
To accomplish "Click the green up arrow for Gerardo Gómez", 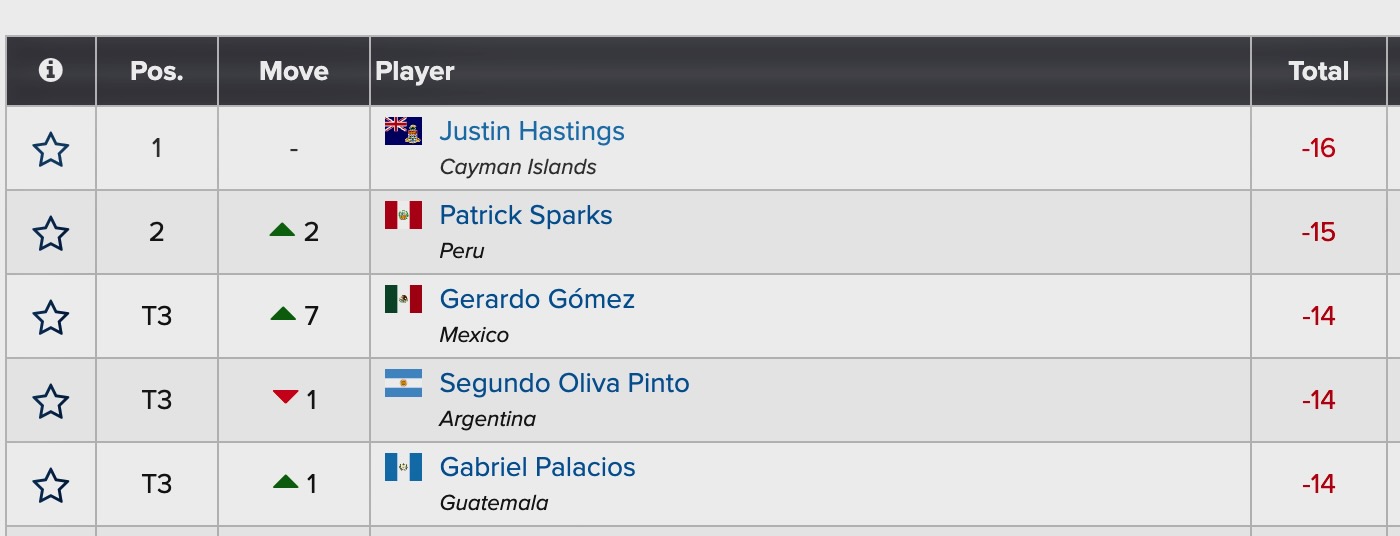I will (x=283, y=314).
